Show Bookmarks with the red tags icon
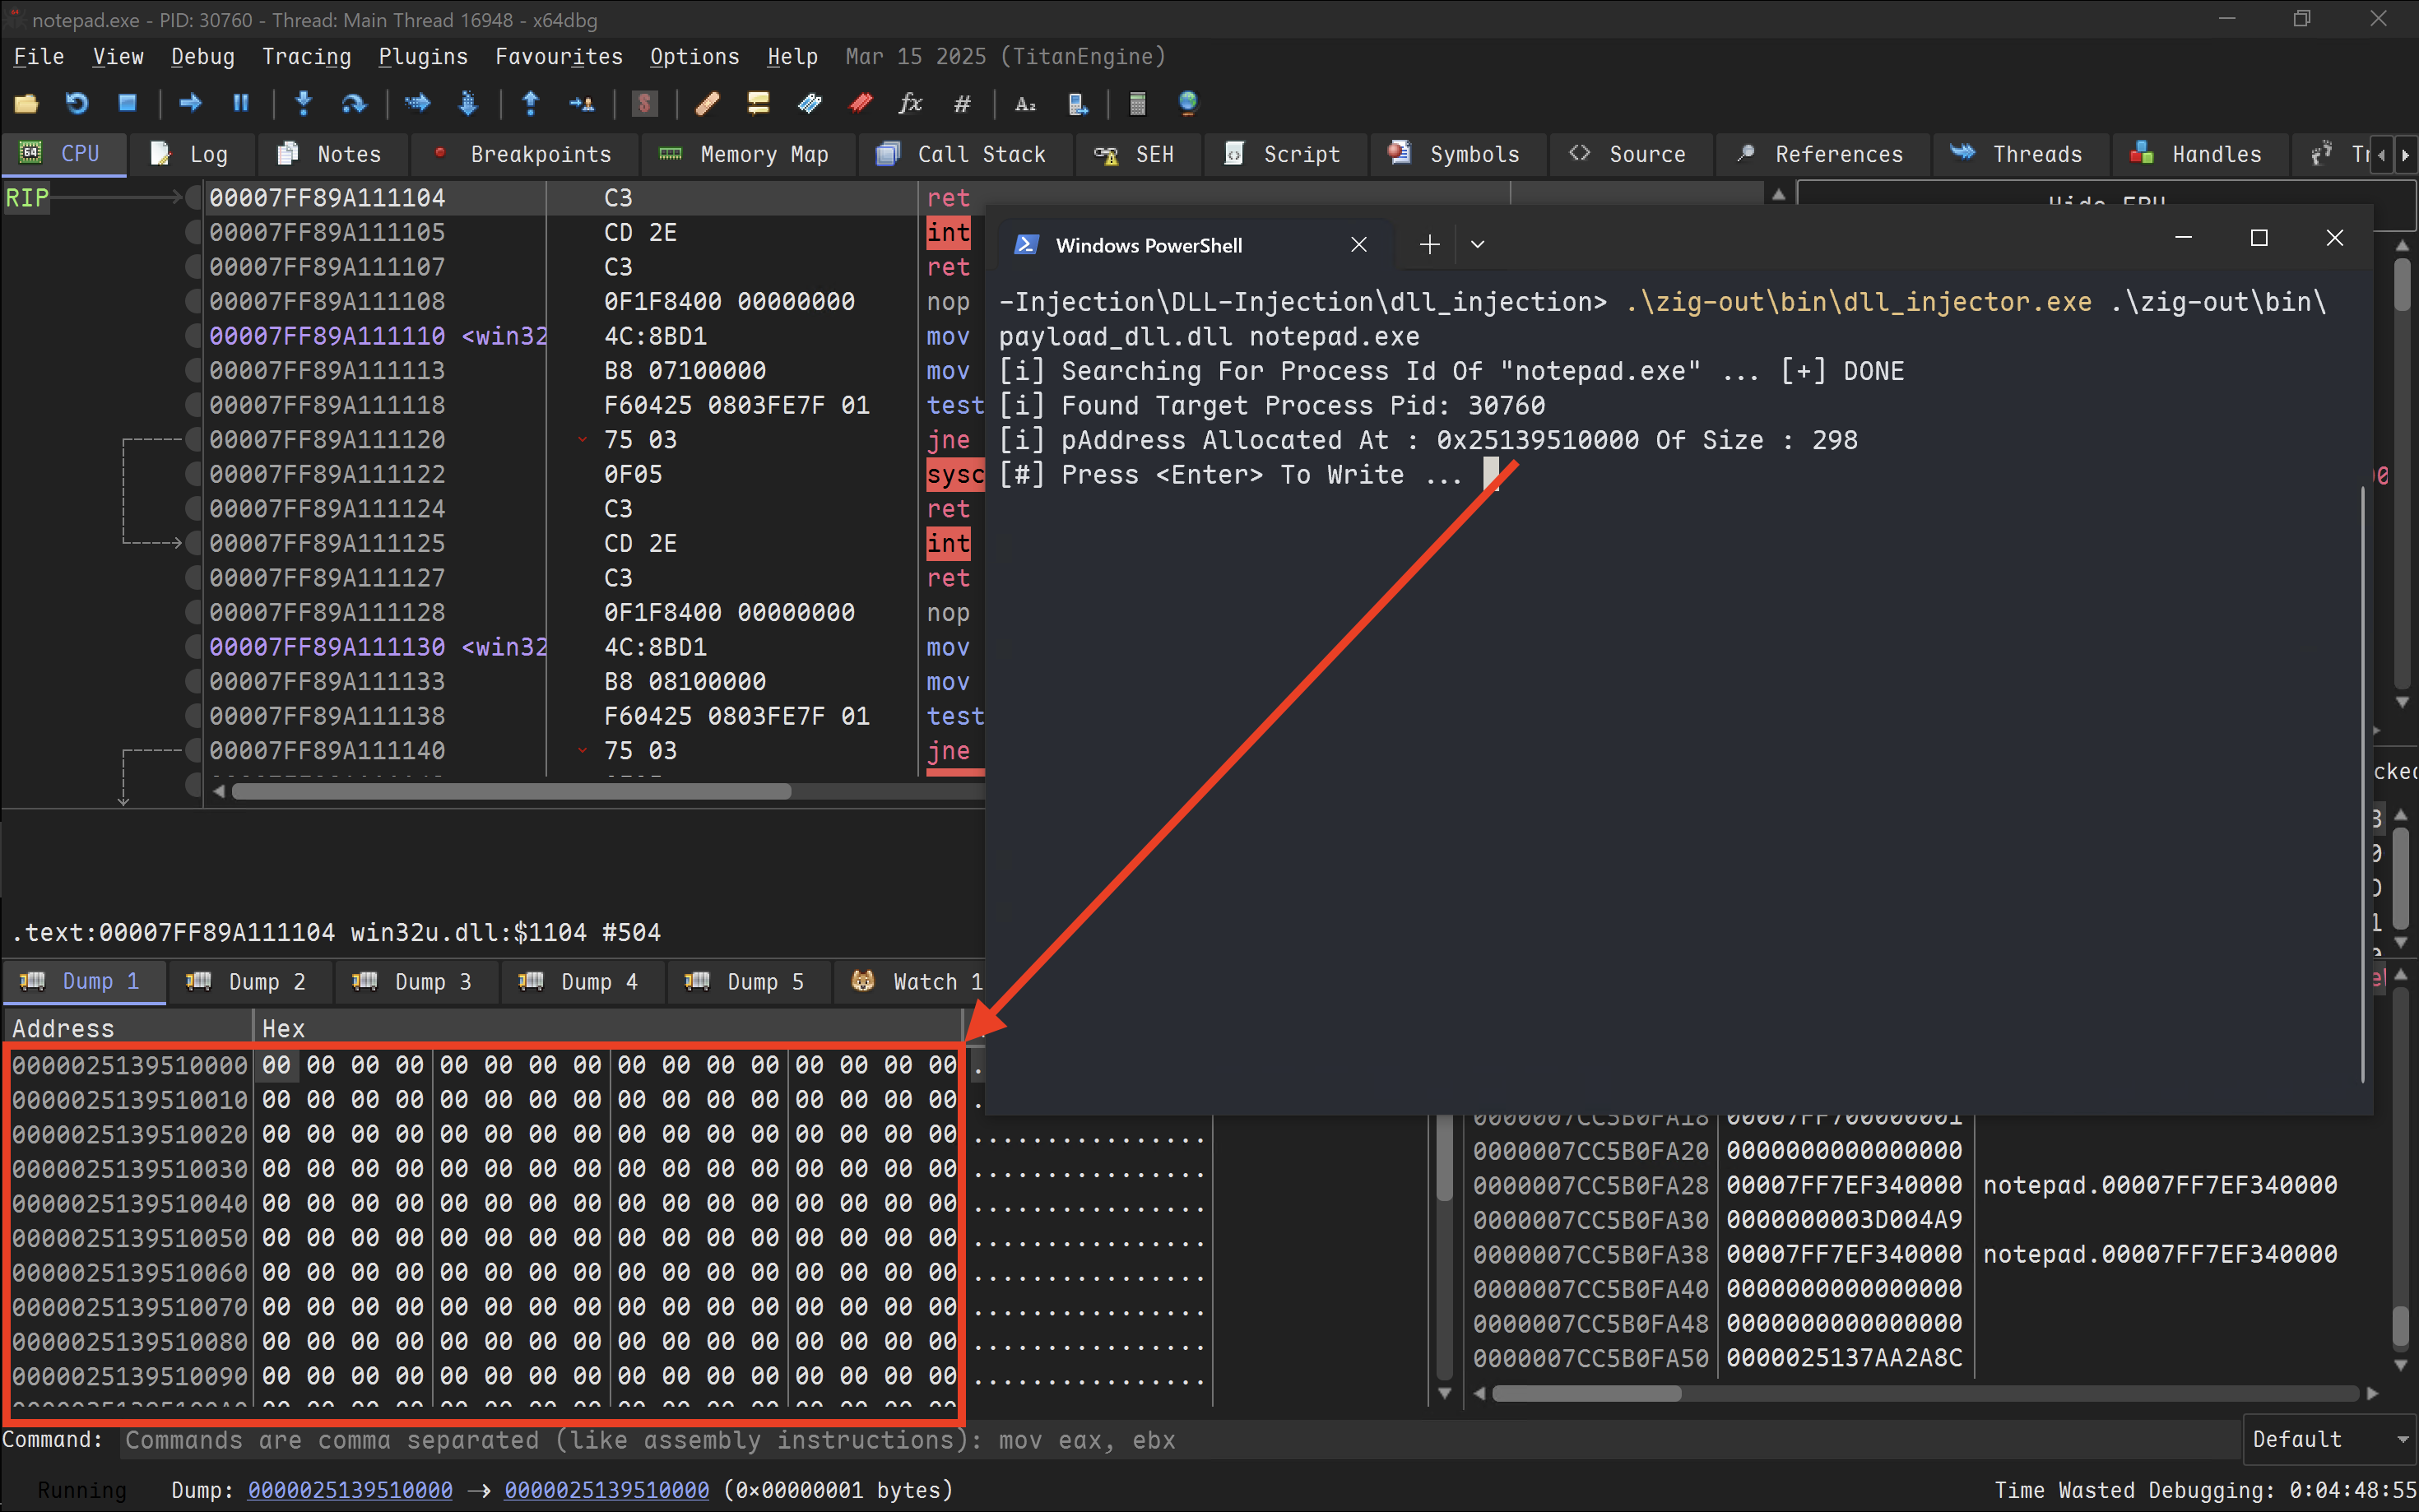 pos(860,103)
